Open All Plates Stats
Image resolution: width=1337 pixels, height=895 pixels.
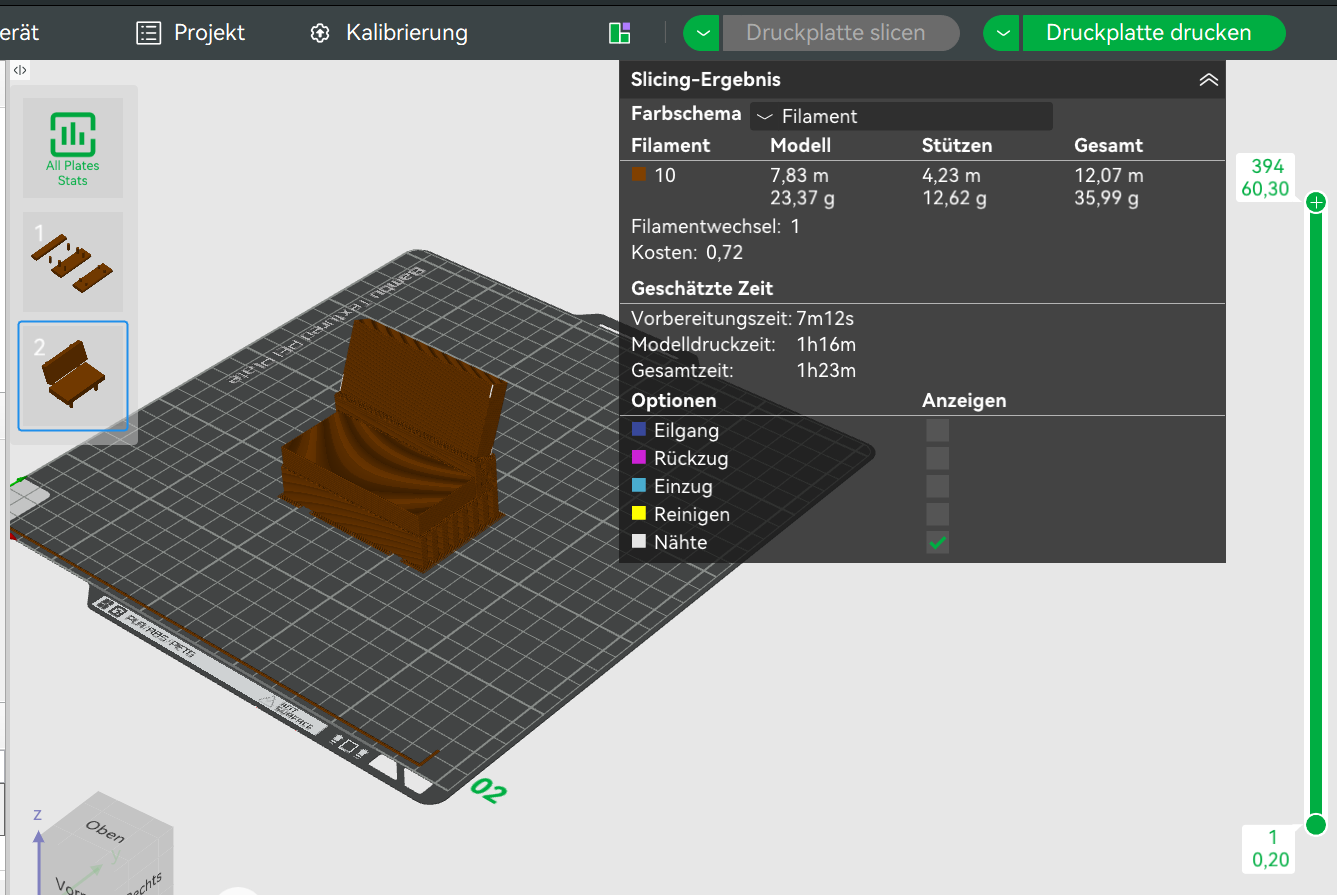[x=72, y=147]
